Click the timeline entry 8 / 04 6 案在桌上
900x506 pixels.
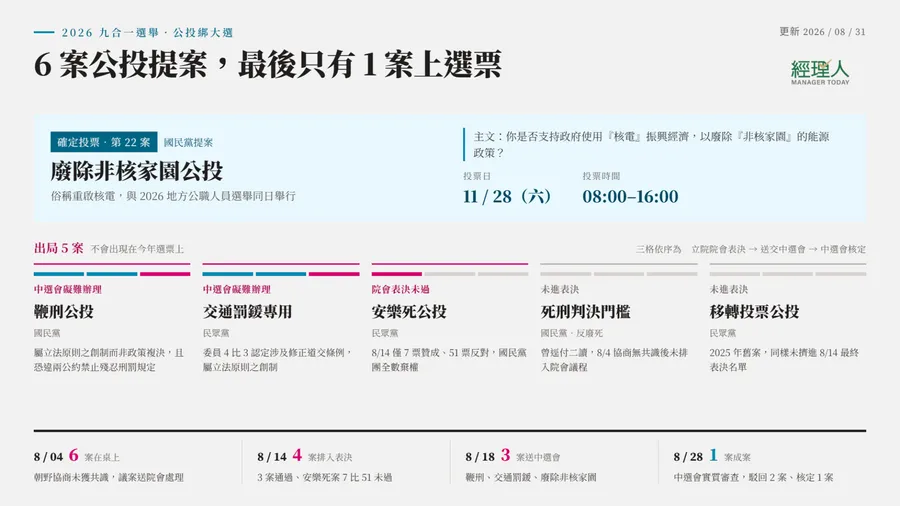pyautogui.click(x=77, y=456)
